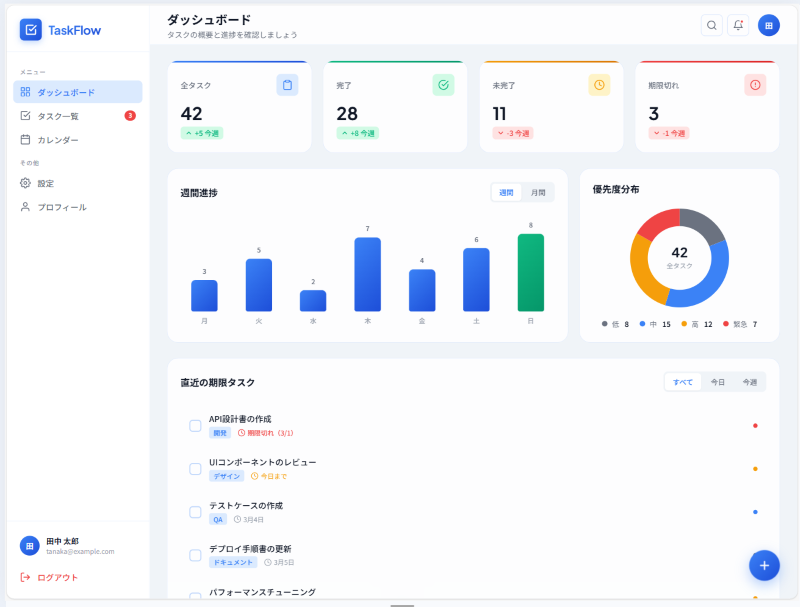Open ダッシュボード in the sidebar menu
The height and width of the screenshot is (607, 800).
tap(78, 92)
